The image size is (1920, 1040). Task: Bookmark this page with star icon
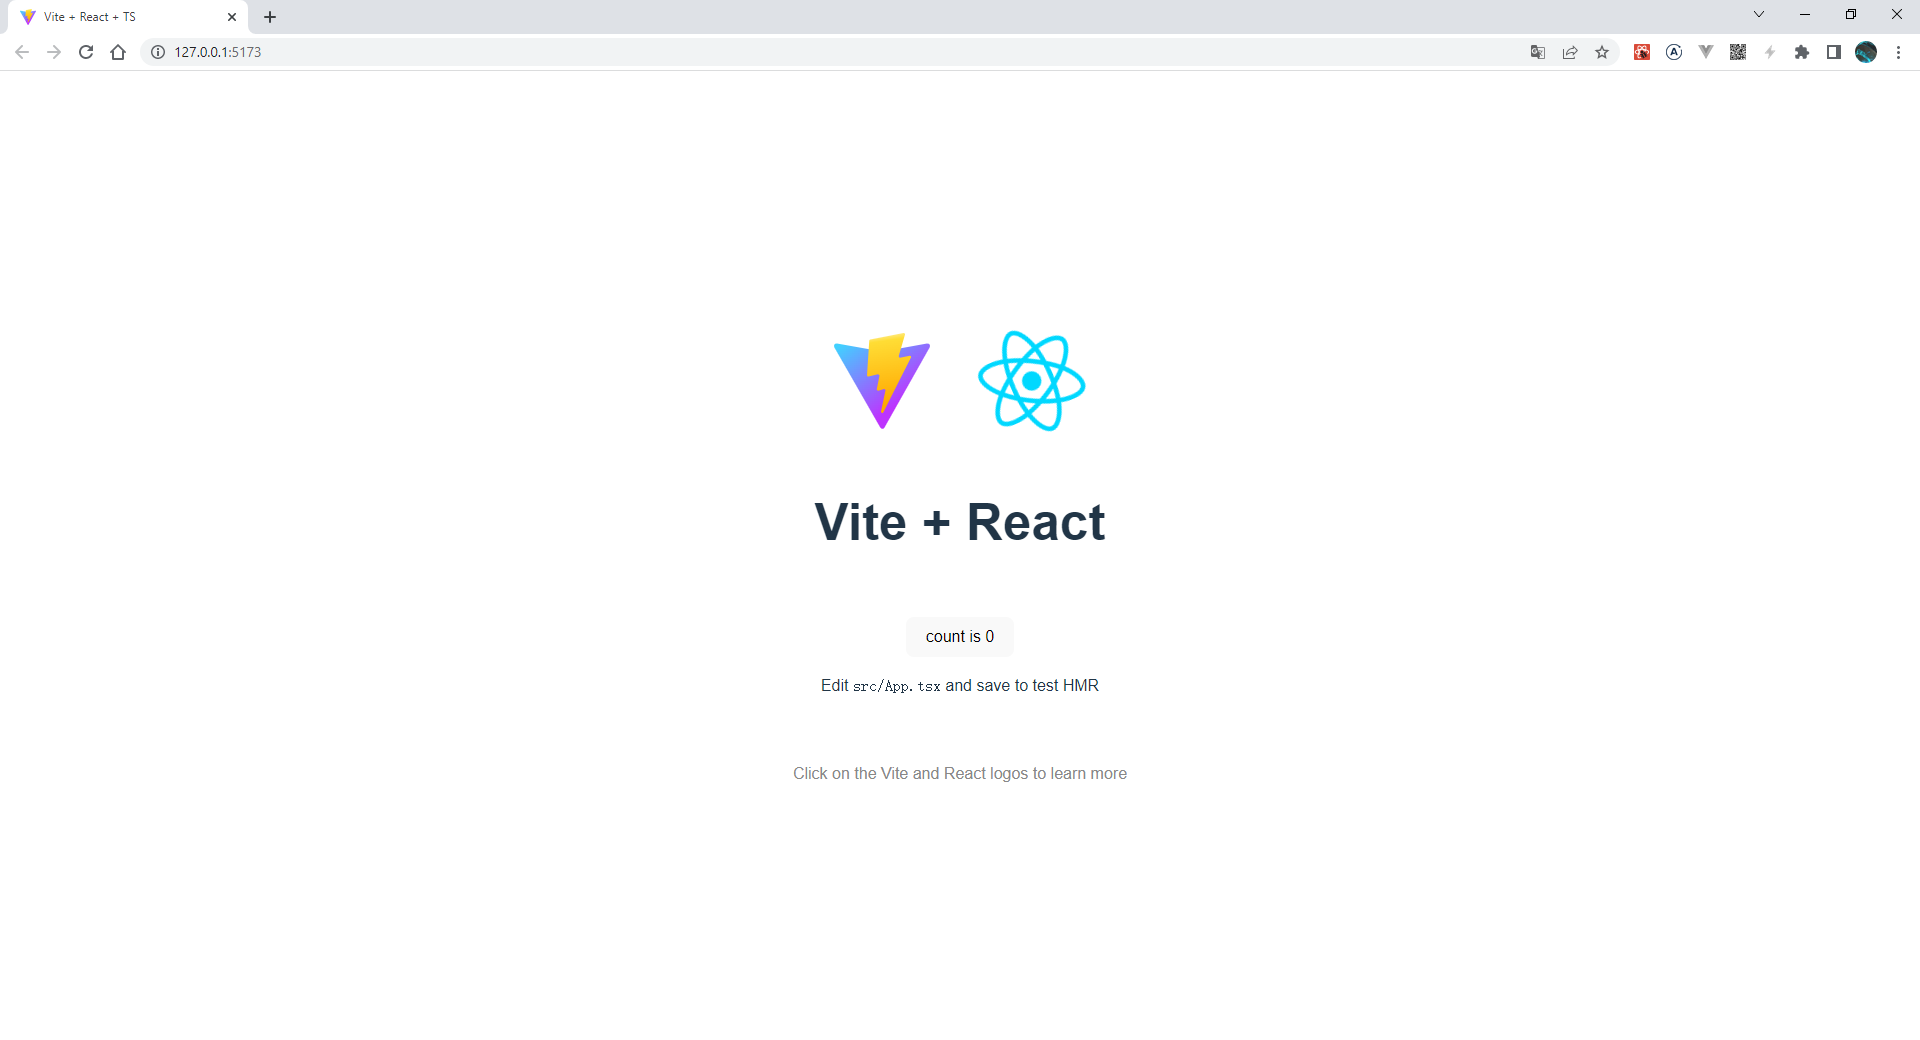(x=1602, y=52)
